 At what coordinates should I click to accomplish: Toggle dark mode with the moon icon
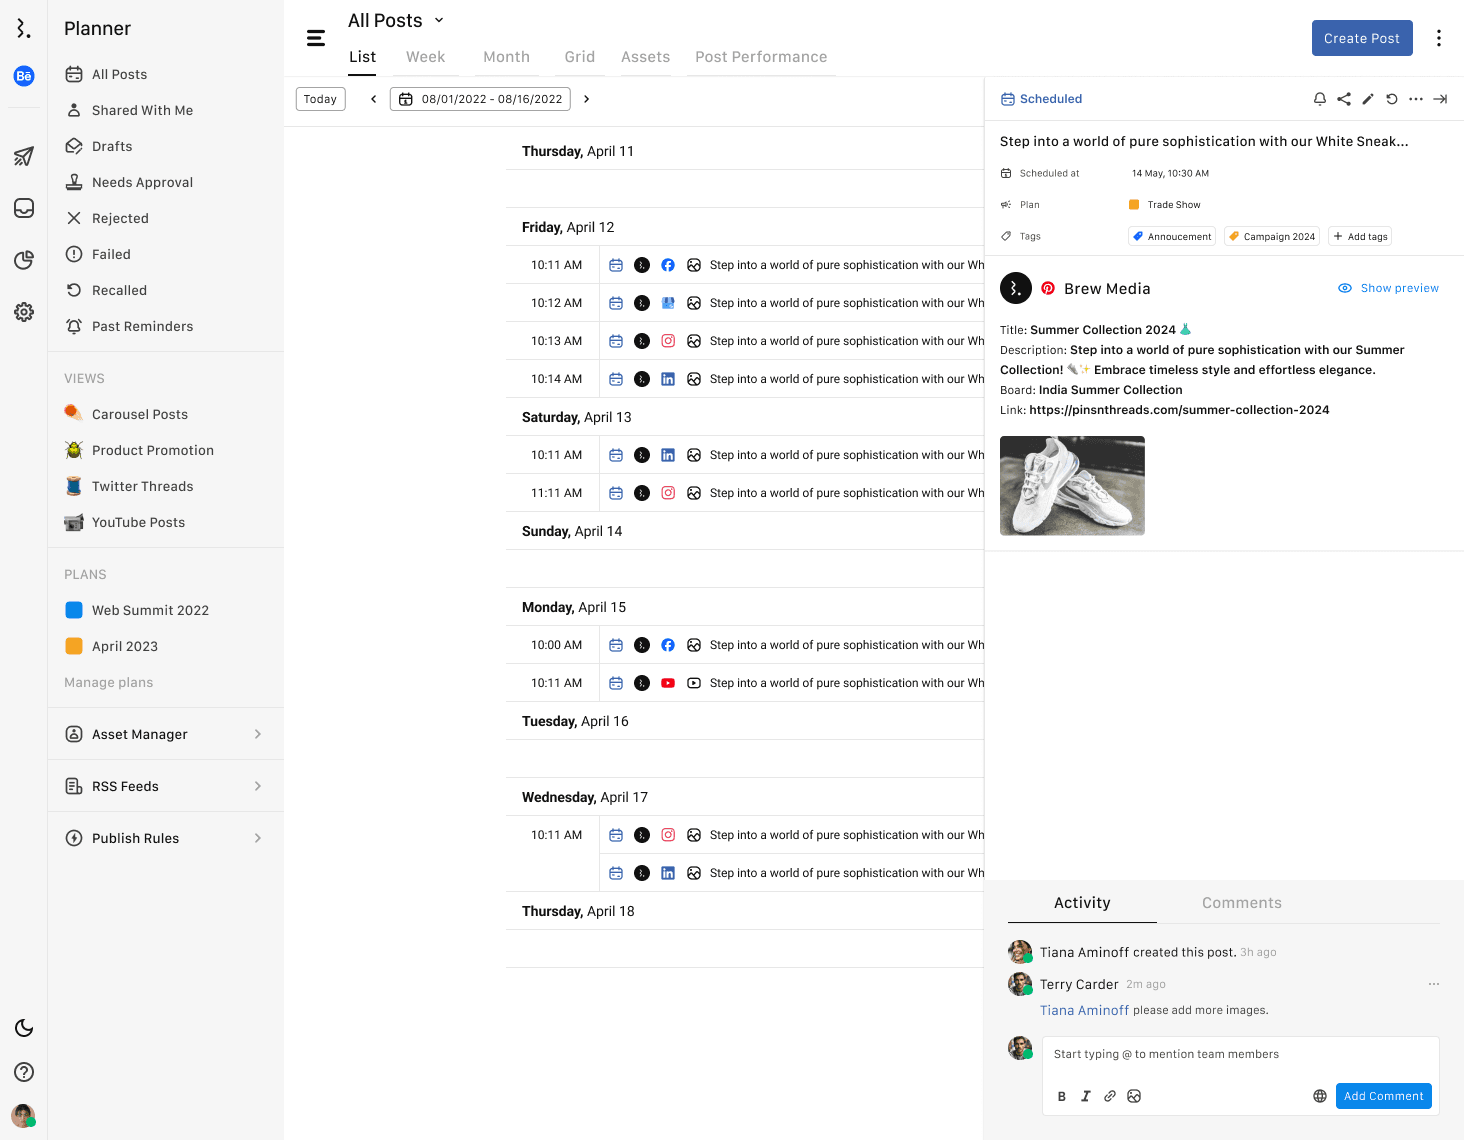point(24,1028)
